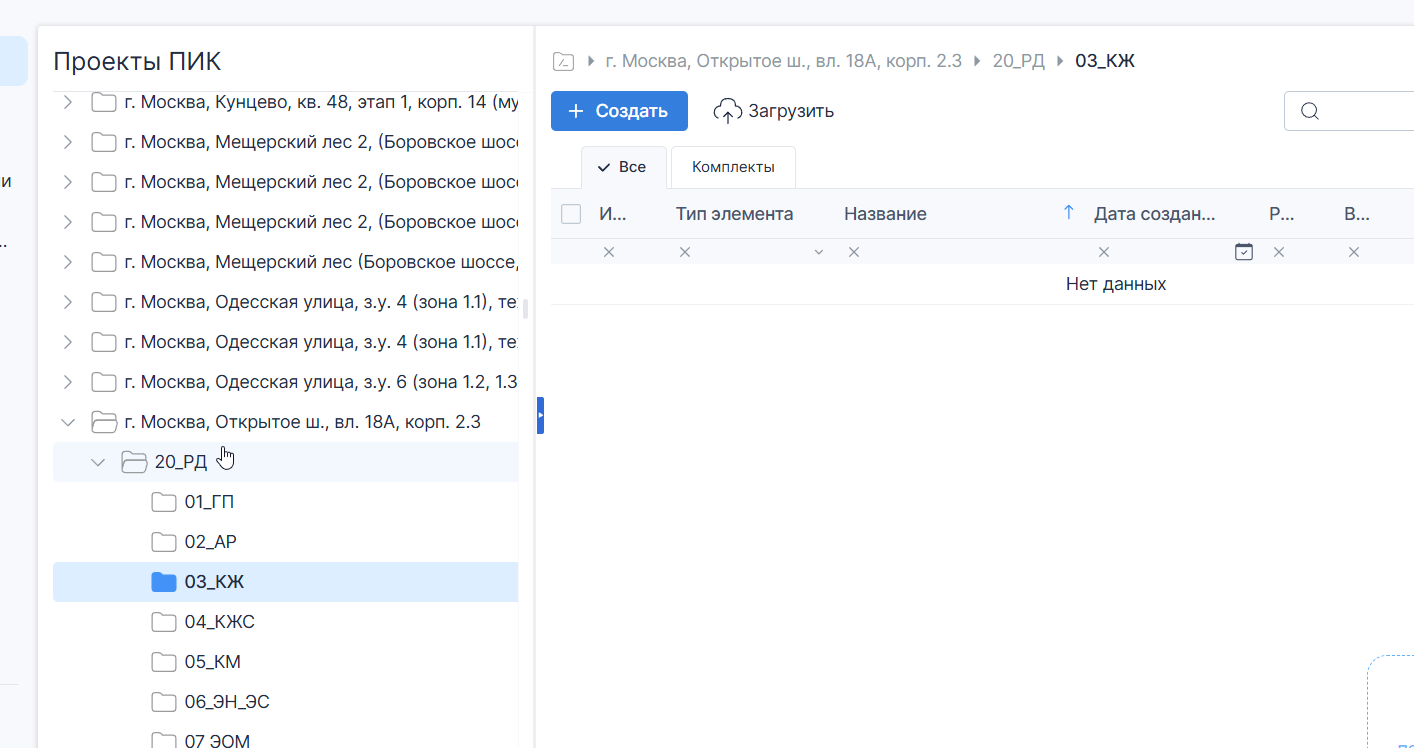Click the И... column header
The height and width of the screenshot is (748, 1414).
pyautogui.click(x=613, y=214)
